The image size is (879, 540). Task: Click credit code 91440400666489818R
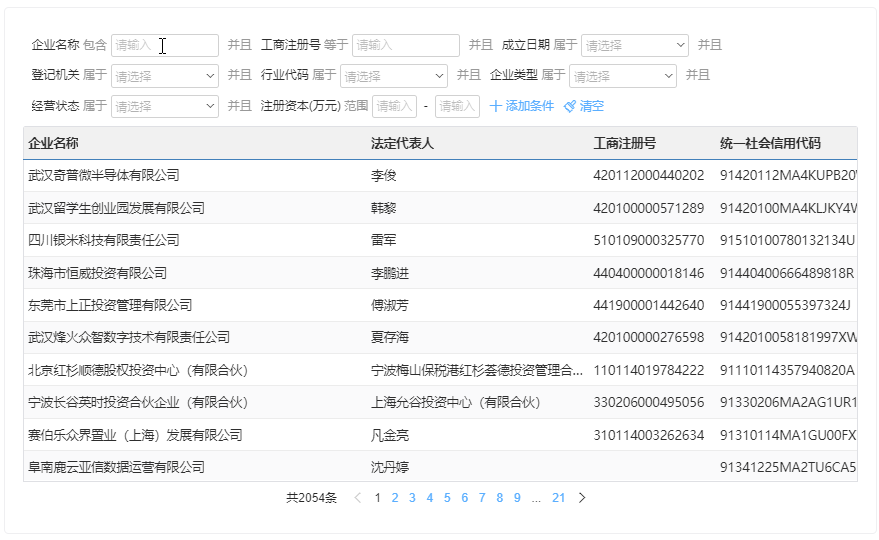pos(787,273)
